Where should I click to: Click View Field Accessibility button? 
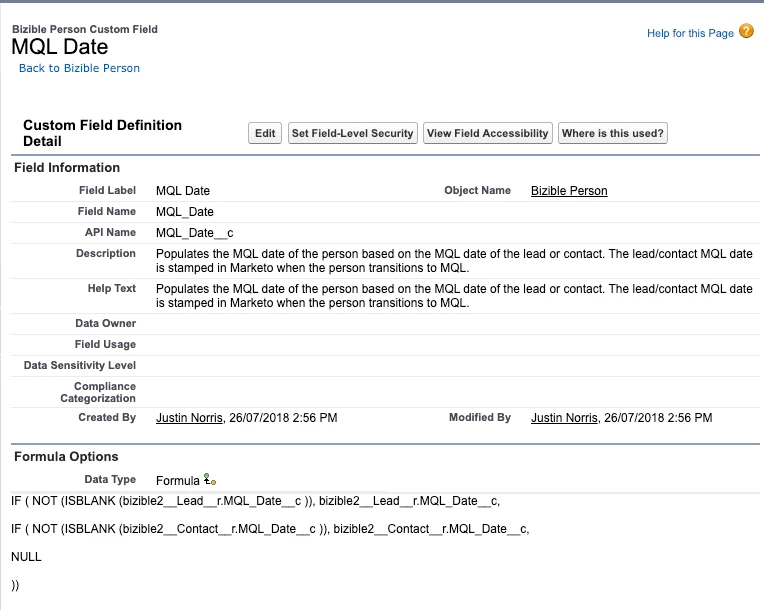point(488,133)
